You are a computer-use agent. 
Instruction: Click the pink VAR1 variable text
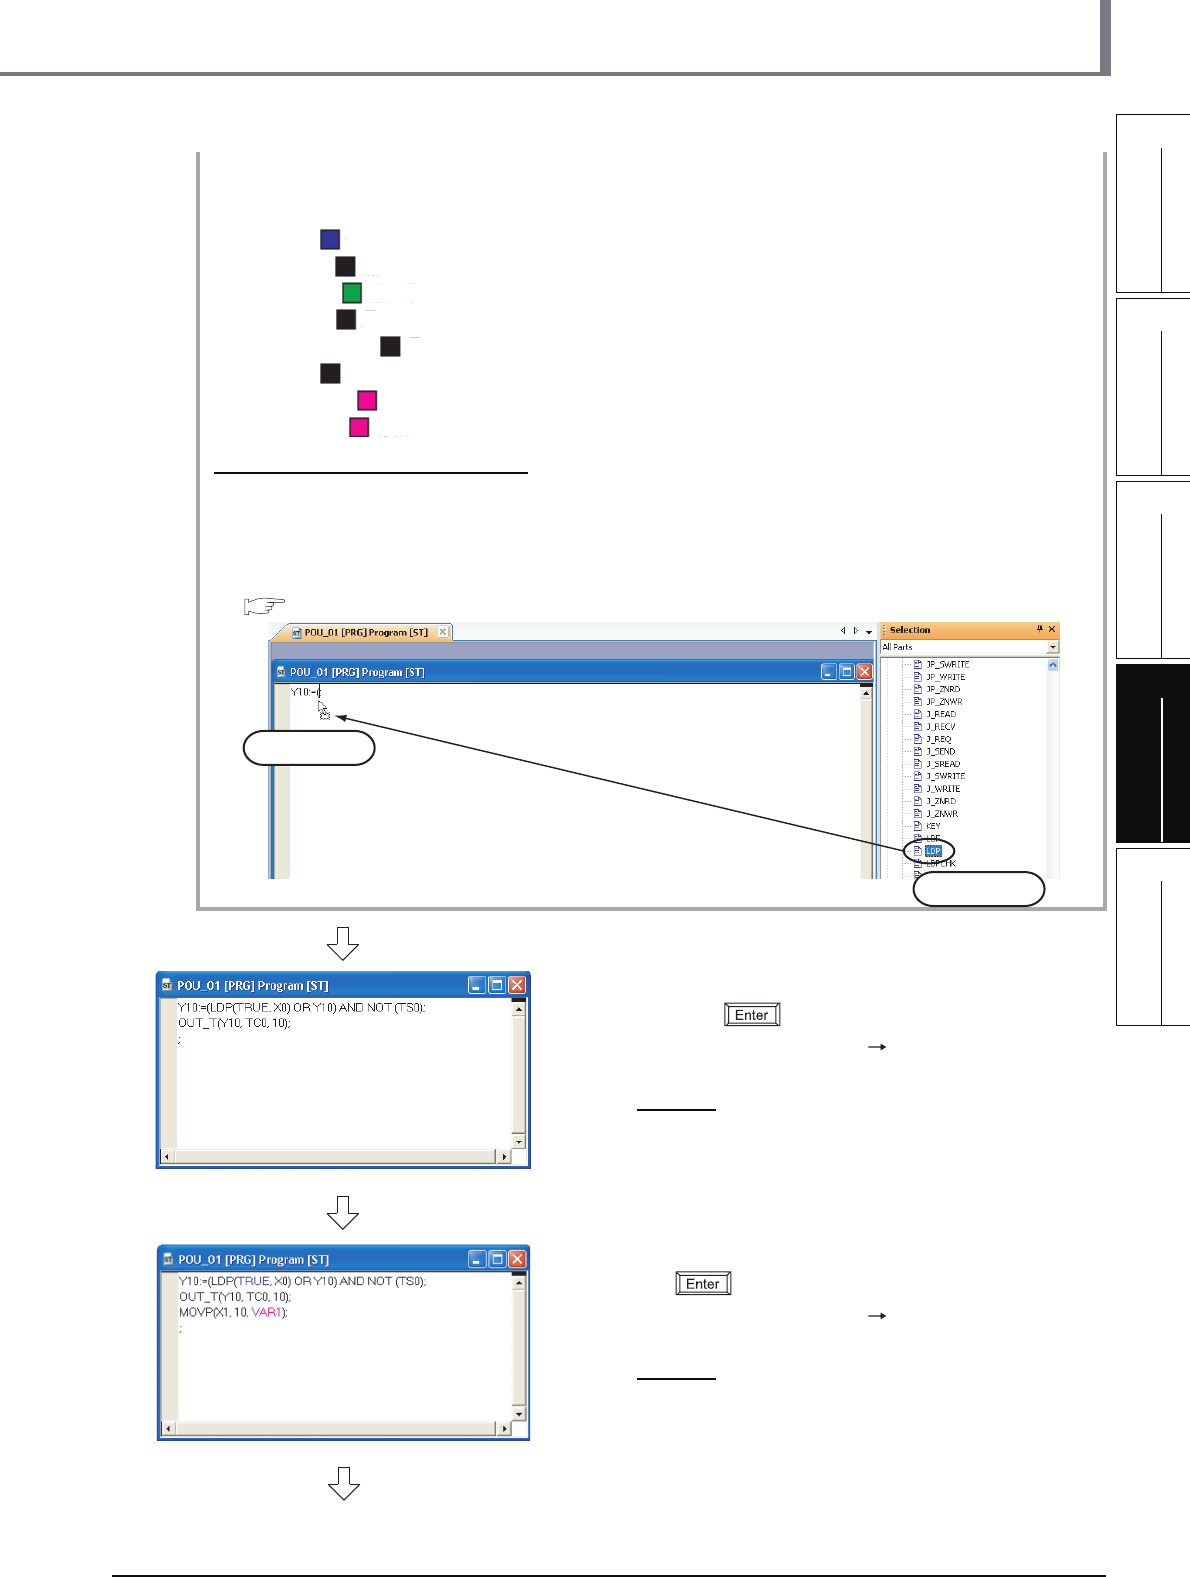pyautogui.click(x=267, y=1312)
